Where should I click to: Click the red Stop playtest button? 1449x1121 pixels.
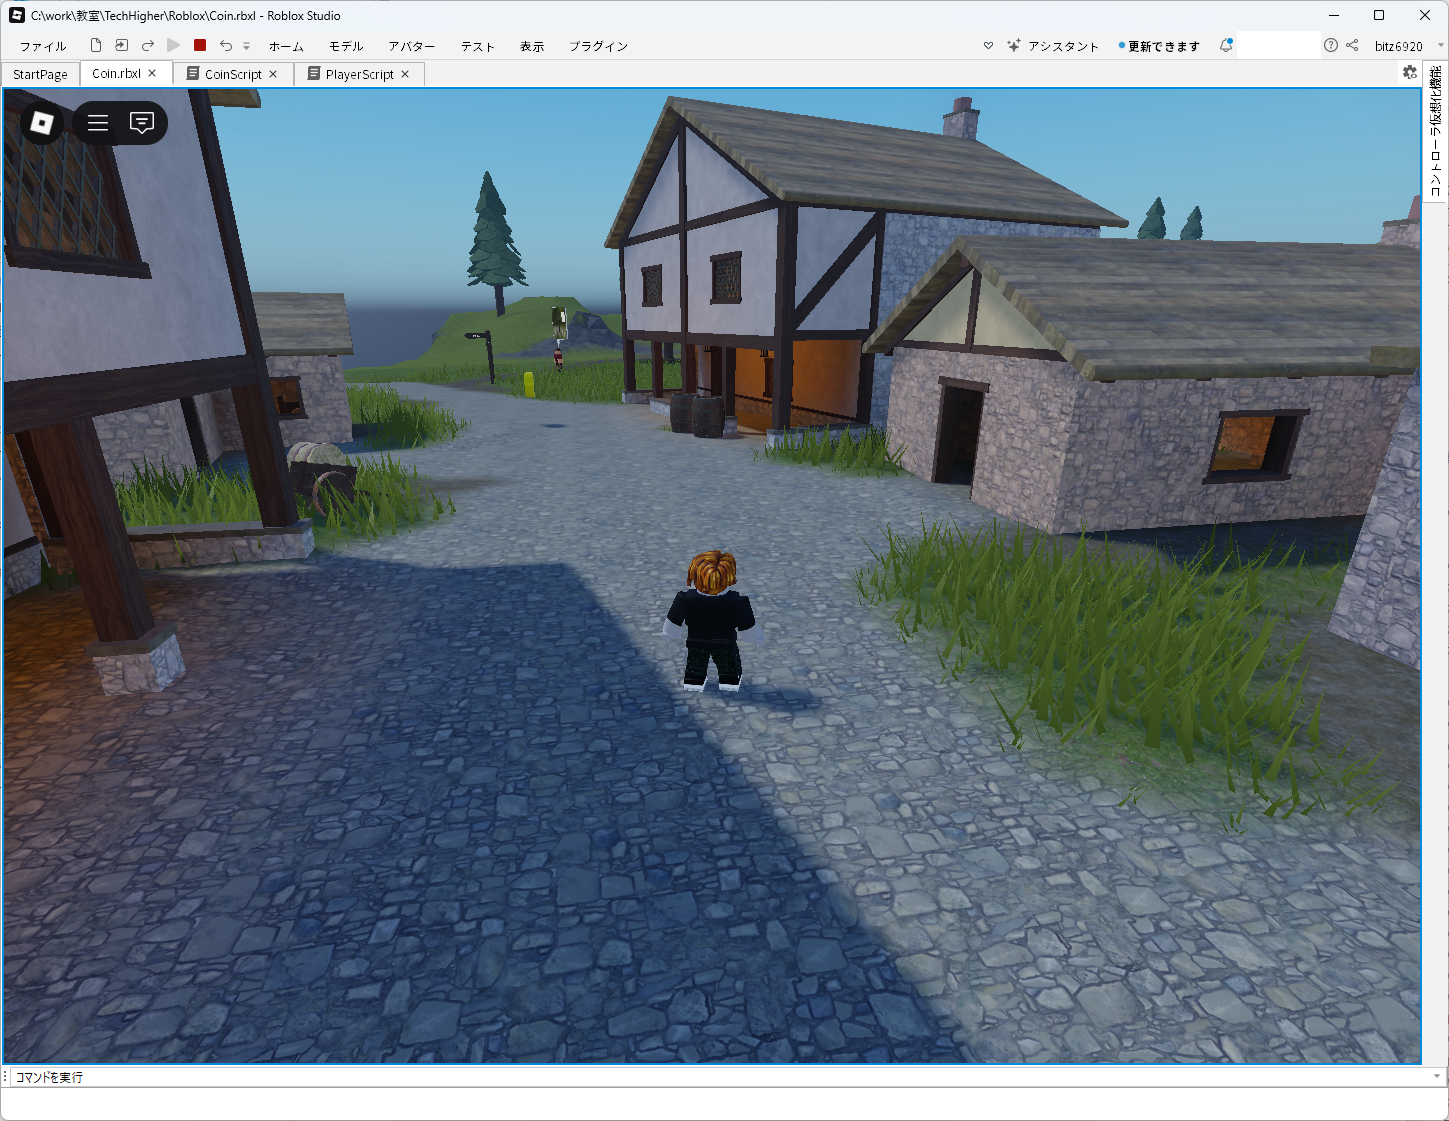coord(200,45)
